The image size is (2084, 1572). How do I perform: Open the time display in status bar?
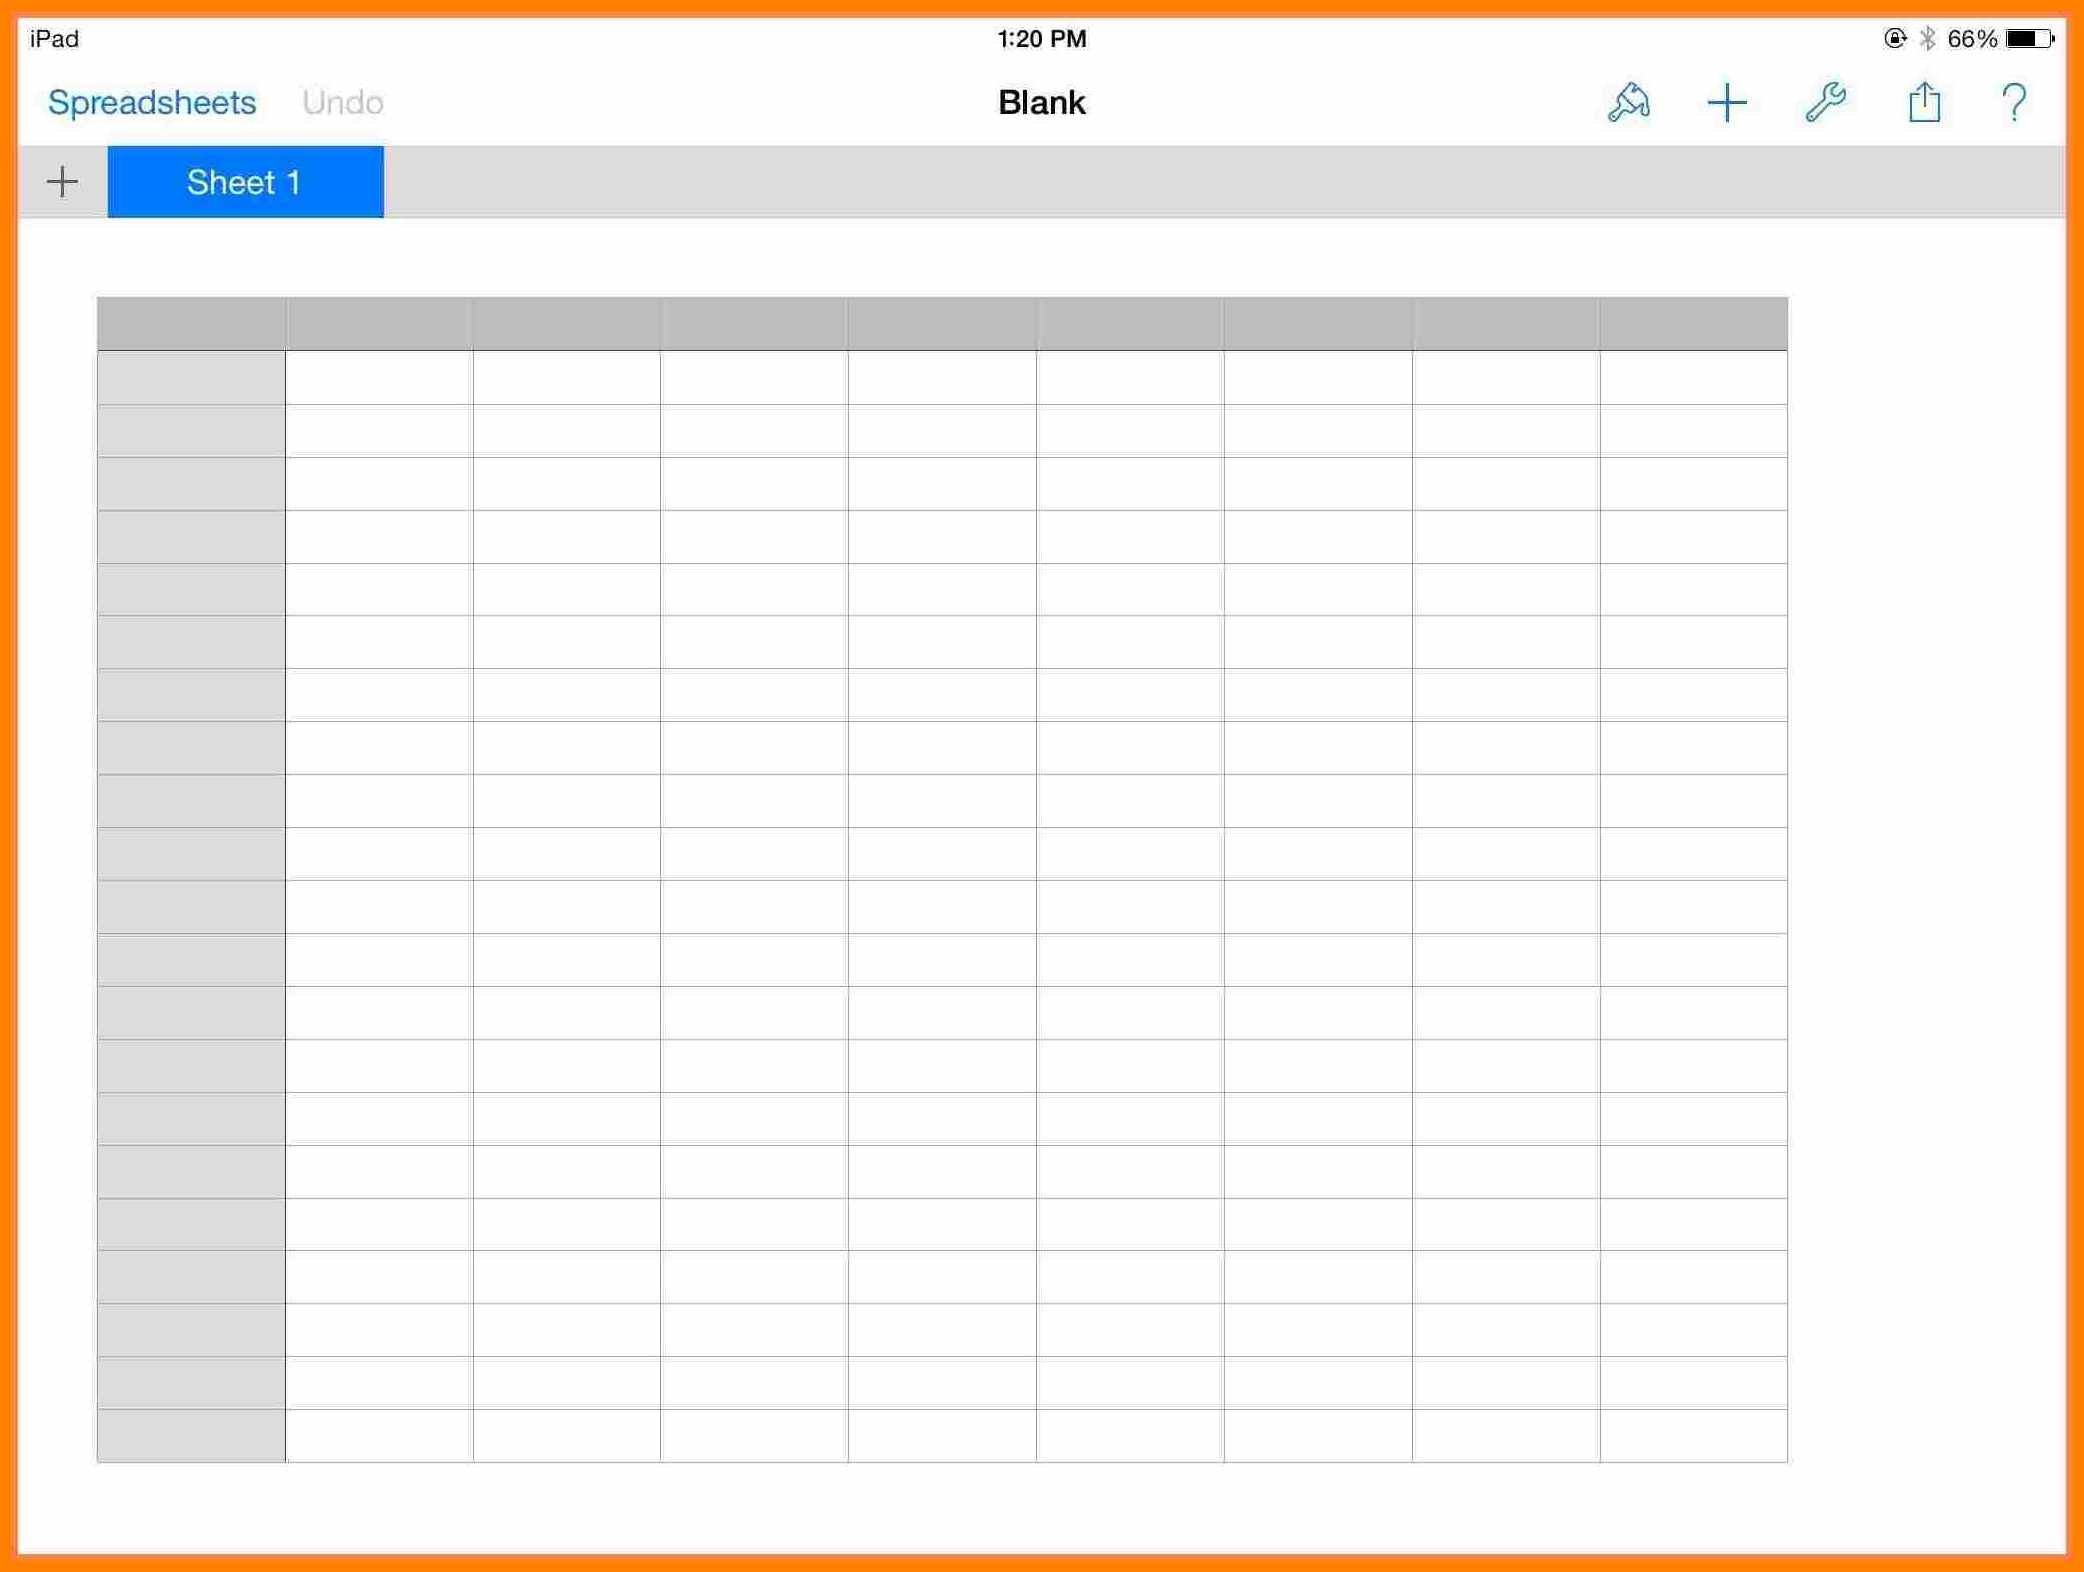tap(1042, 36)
